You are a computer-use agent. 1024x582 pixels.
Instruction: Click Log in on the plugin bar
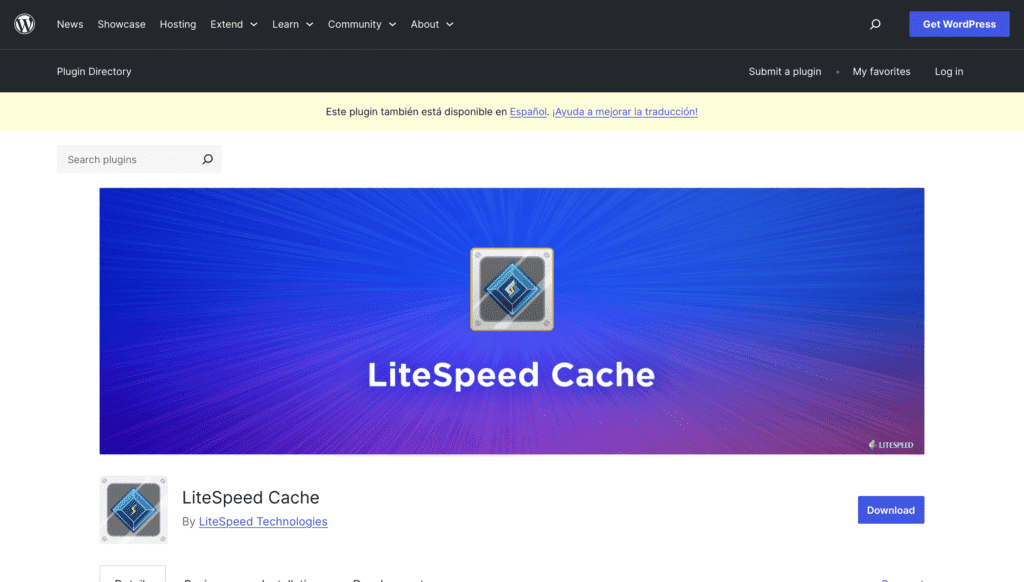[x=948, y=71]
